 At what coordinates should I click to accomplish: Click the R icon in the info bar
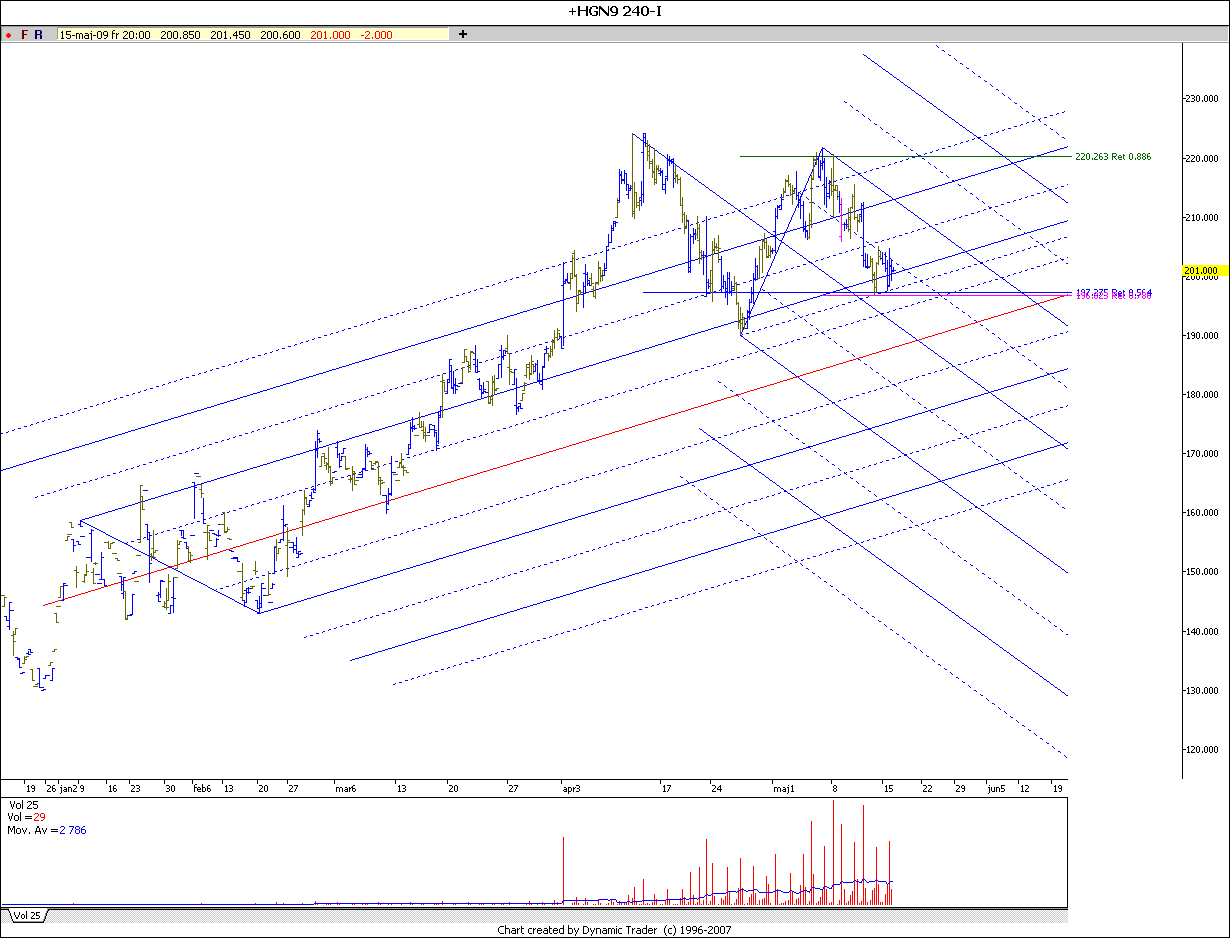(38, 35)
